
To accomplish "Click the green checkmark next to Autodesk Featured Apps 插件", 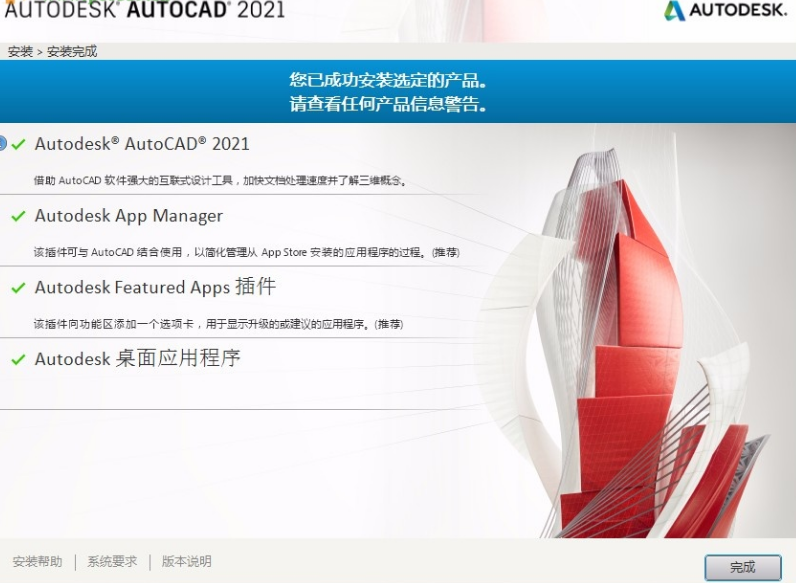I will [x=18, y=288].
